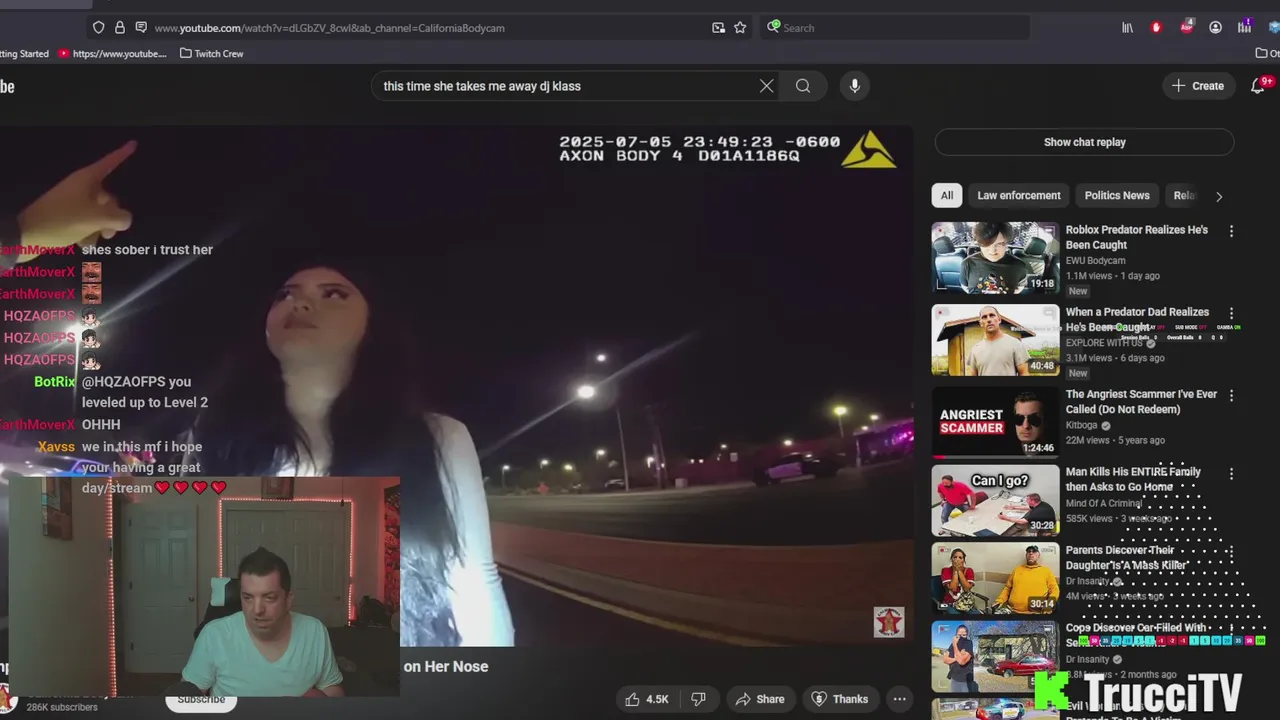Image resolution: width=1280 pixels, height=720 pixels.
Task: Click the Kitboga channel name
Action: pos(1082,425)
